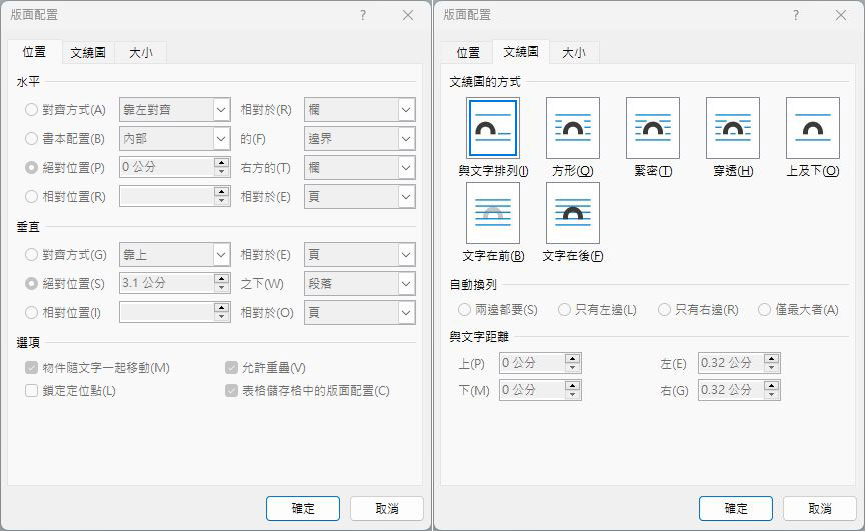Pick the 文字在後 behind text icon
Screen dimensions: 867x531
tap(572, 213)
